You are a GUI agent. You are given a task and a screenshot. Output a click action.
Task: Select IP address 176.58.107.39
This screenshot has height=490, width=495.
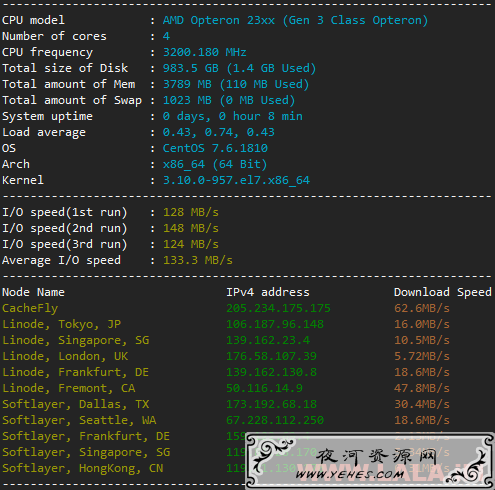[271, 356]
